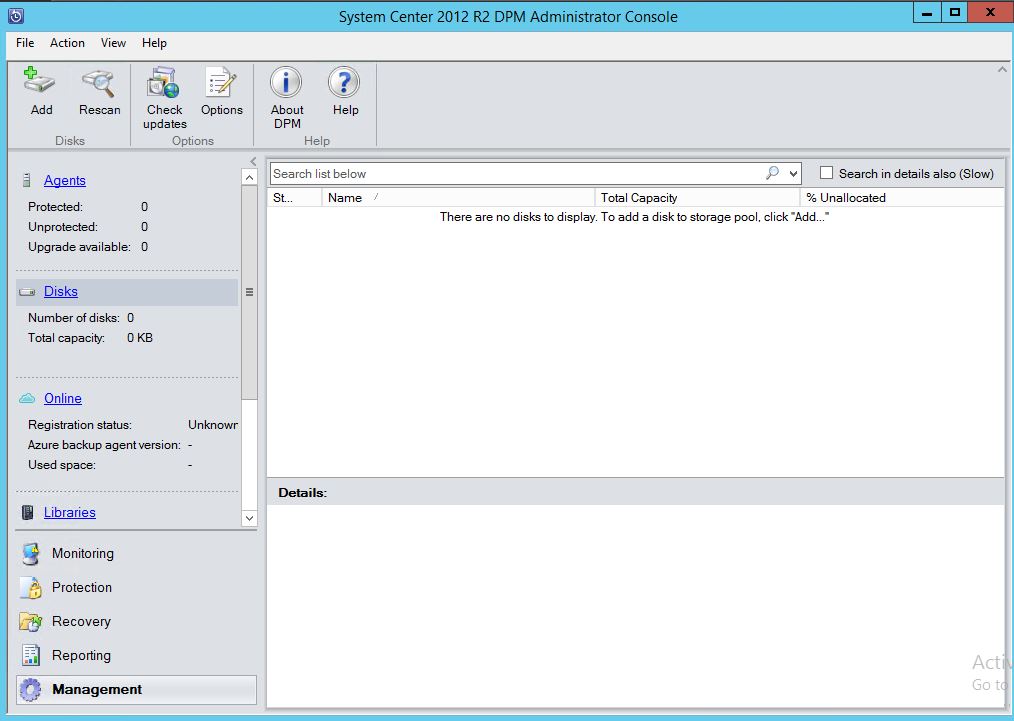Click the no disks to display message

(634, 217)
